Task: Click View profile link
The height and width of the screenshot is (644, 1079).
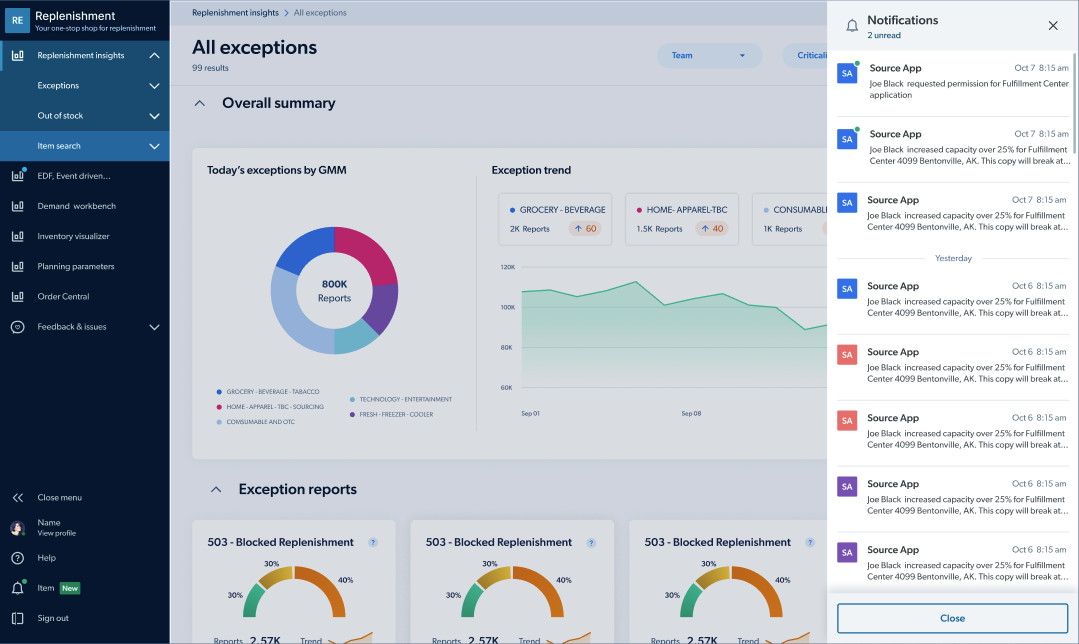Action: (x=56, y=533)
